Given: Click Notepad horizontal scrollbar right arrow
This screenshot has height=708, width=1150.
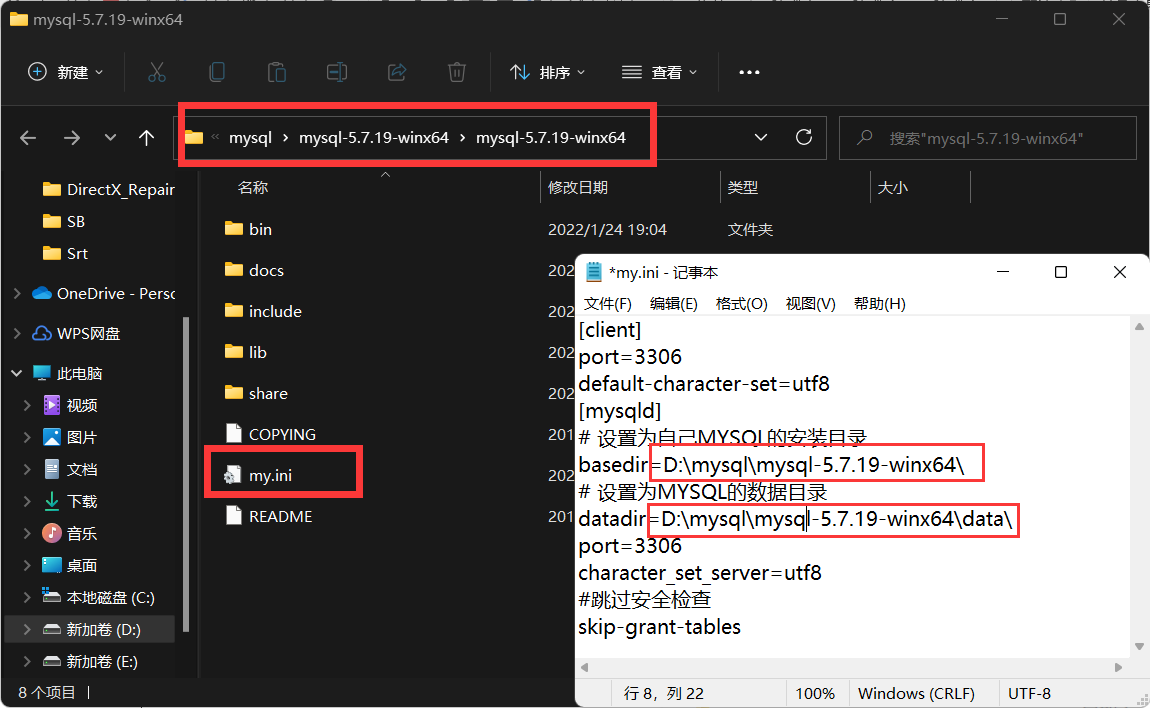Looking at the screenshot, I should [1118, 668].
